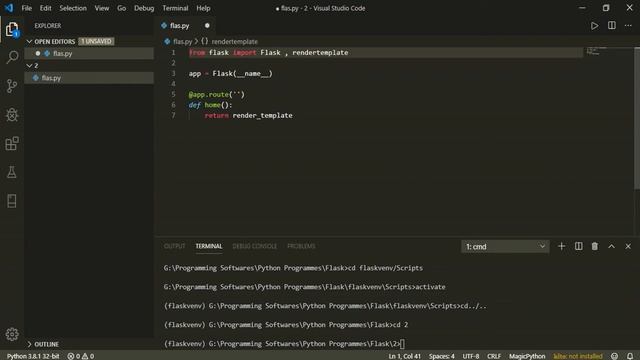
Task: Switch to the OUTPUT panel tab
Action: 174,246
